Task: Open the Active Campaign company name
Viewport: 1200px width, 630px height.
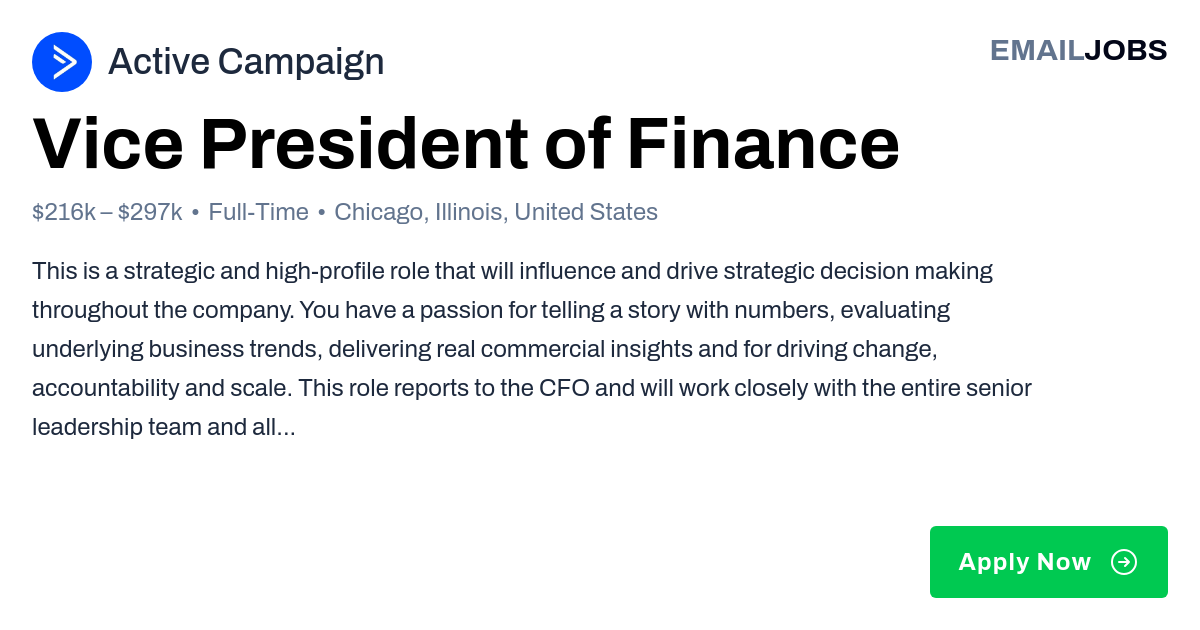Action: point(246,62)
